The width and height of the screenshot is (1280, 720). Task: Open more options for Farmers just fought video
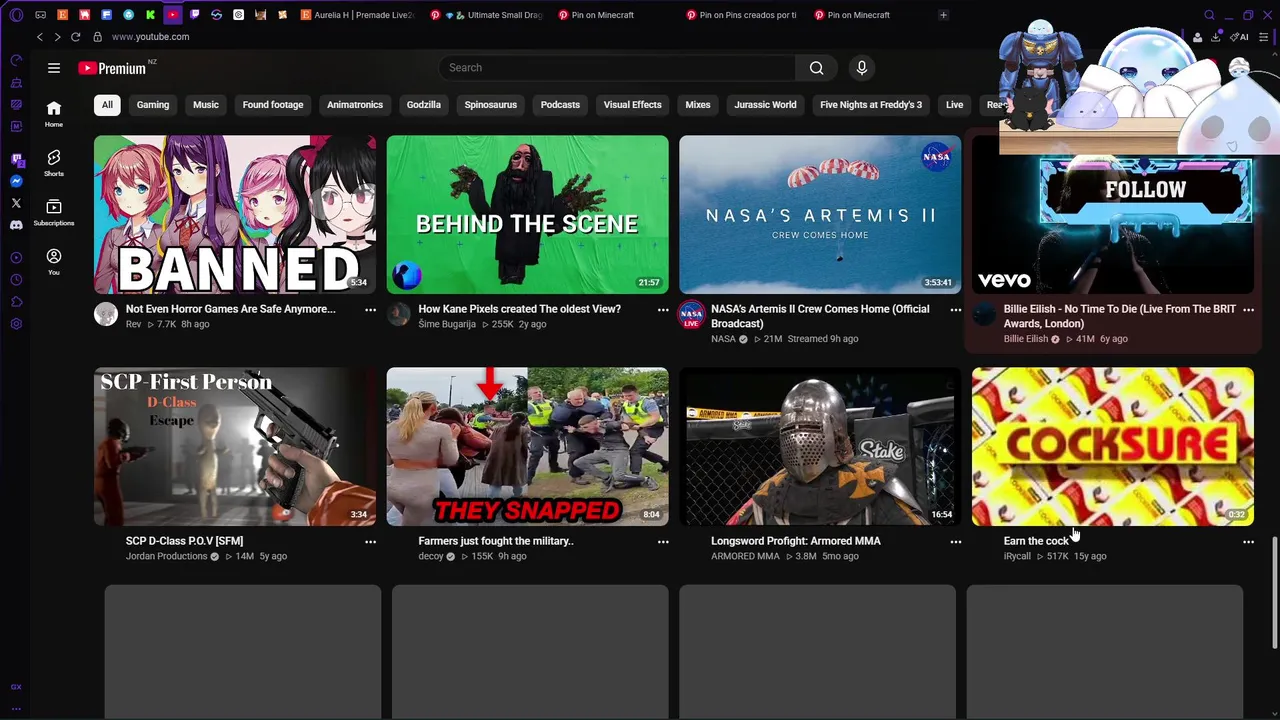coord(663,542)
